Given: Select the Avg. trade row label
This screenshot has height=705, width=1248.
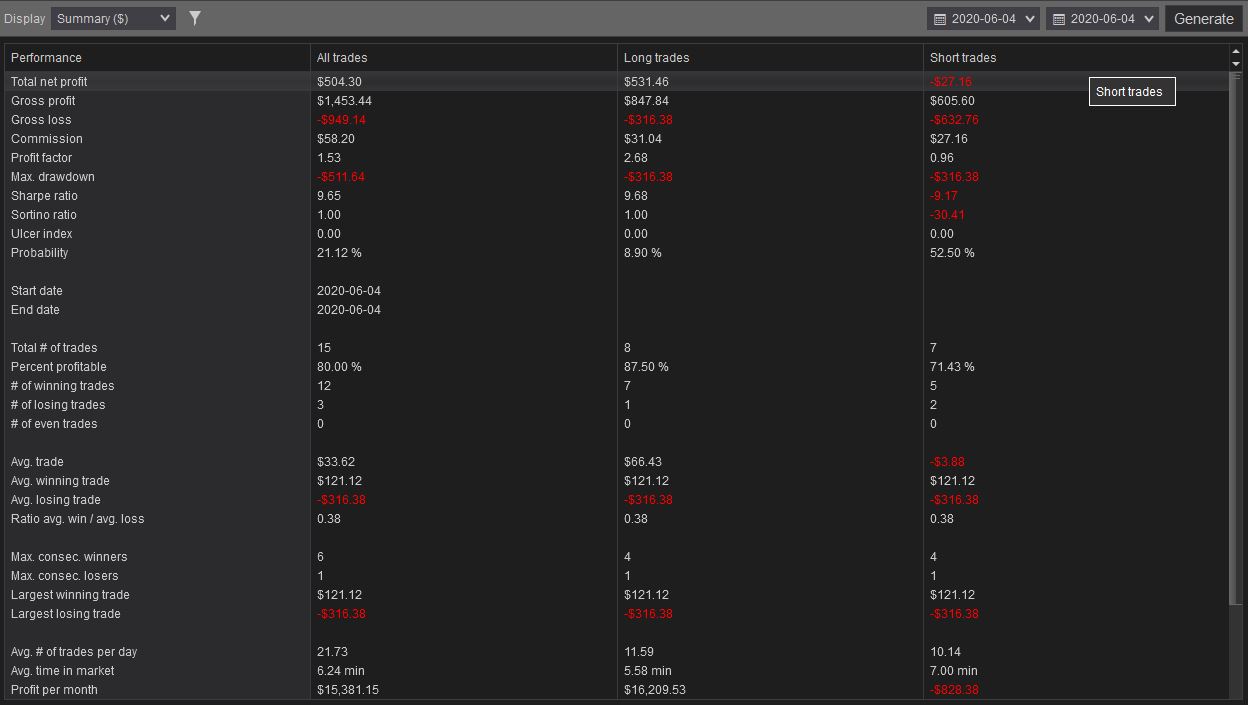Looking at the screenshot, I should coord(37,462).
